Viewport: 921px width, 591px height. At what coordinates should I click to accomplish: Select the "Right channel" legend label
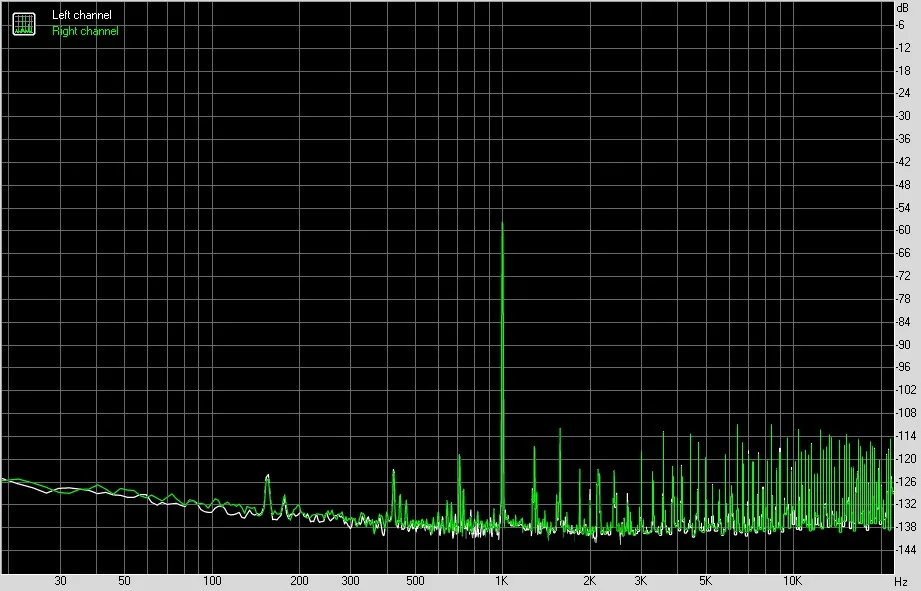85,31
